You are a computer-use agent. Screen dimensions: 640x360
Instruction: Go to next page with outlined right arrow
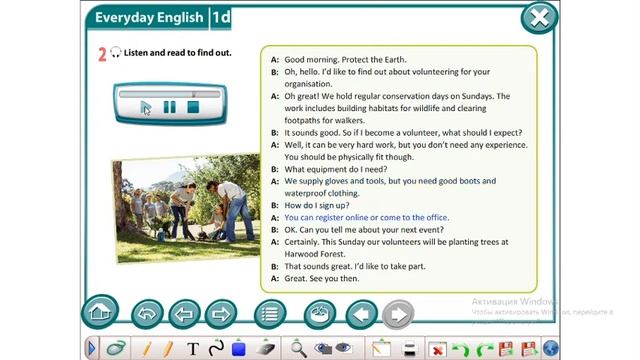pos(220,314)
